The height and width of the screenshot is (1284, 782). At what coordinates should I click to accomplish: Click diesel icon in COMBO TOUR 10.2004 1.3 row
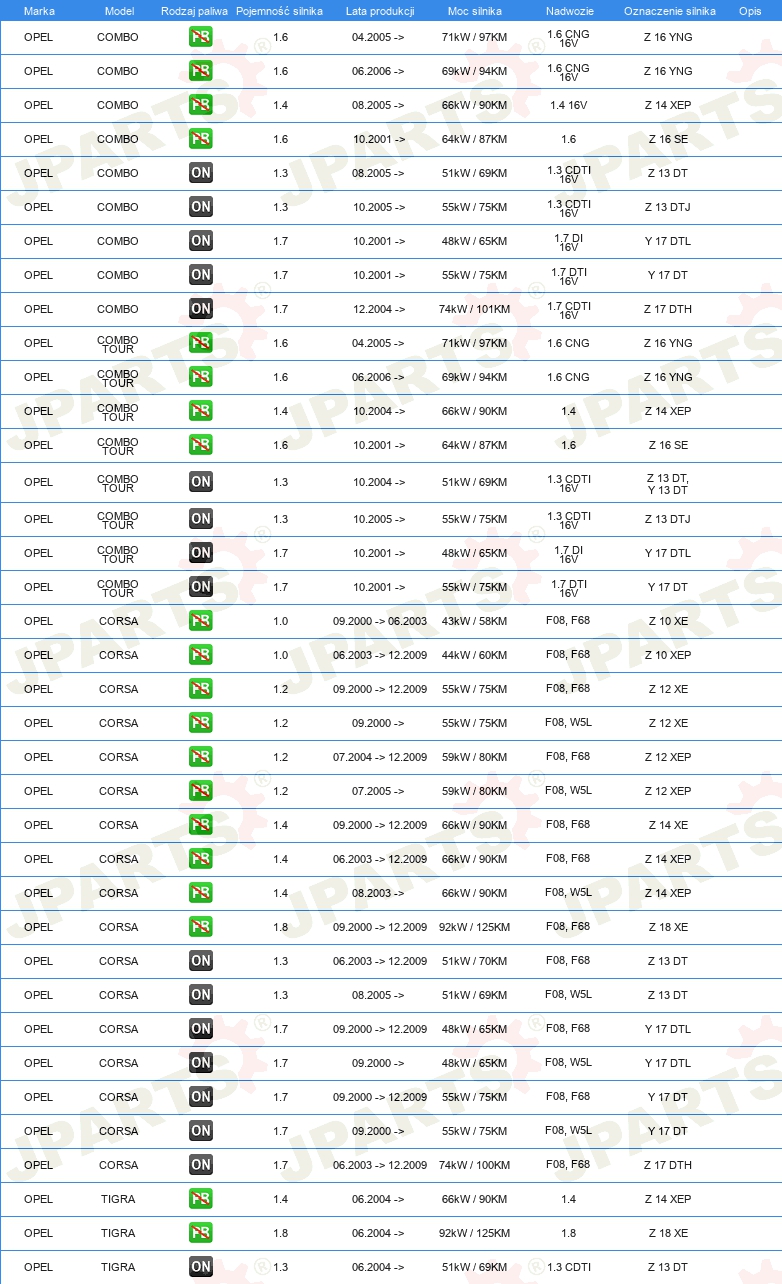[x=201, y=482]
